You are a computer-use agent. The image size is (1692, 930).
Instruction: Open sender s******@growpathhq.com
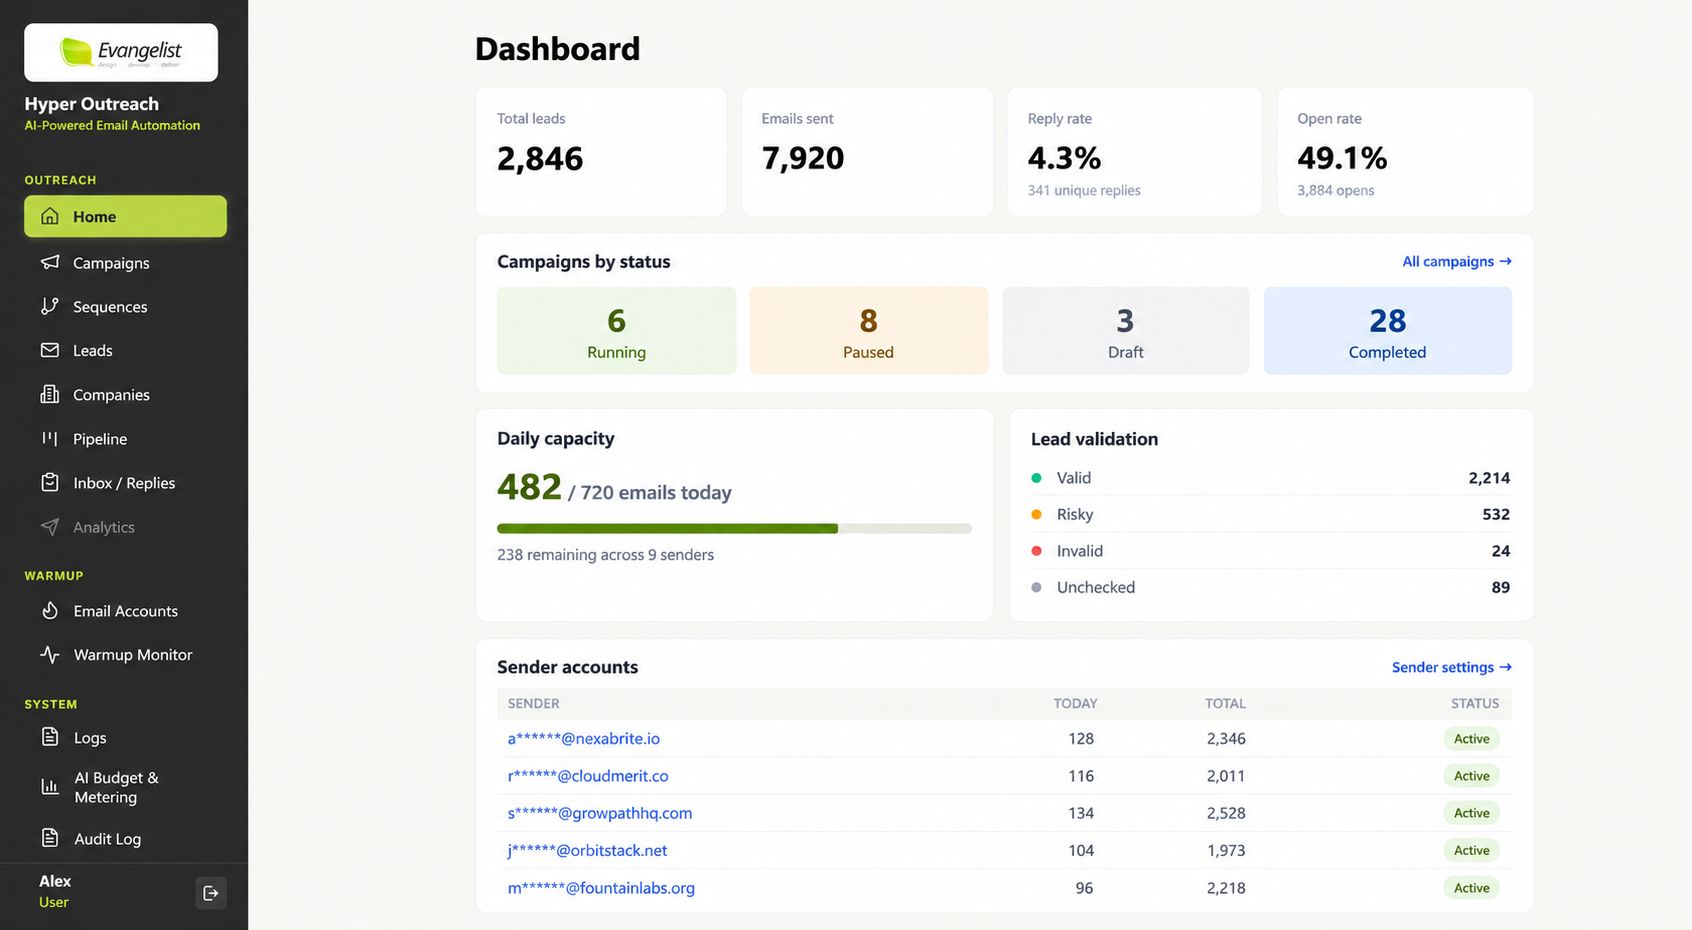(x=599, y=813)
